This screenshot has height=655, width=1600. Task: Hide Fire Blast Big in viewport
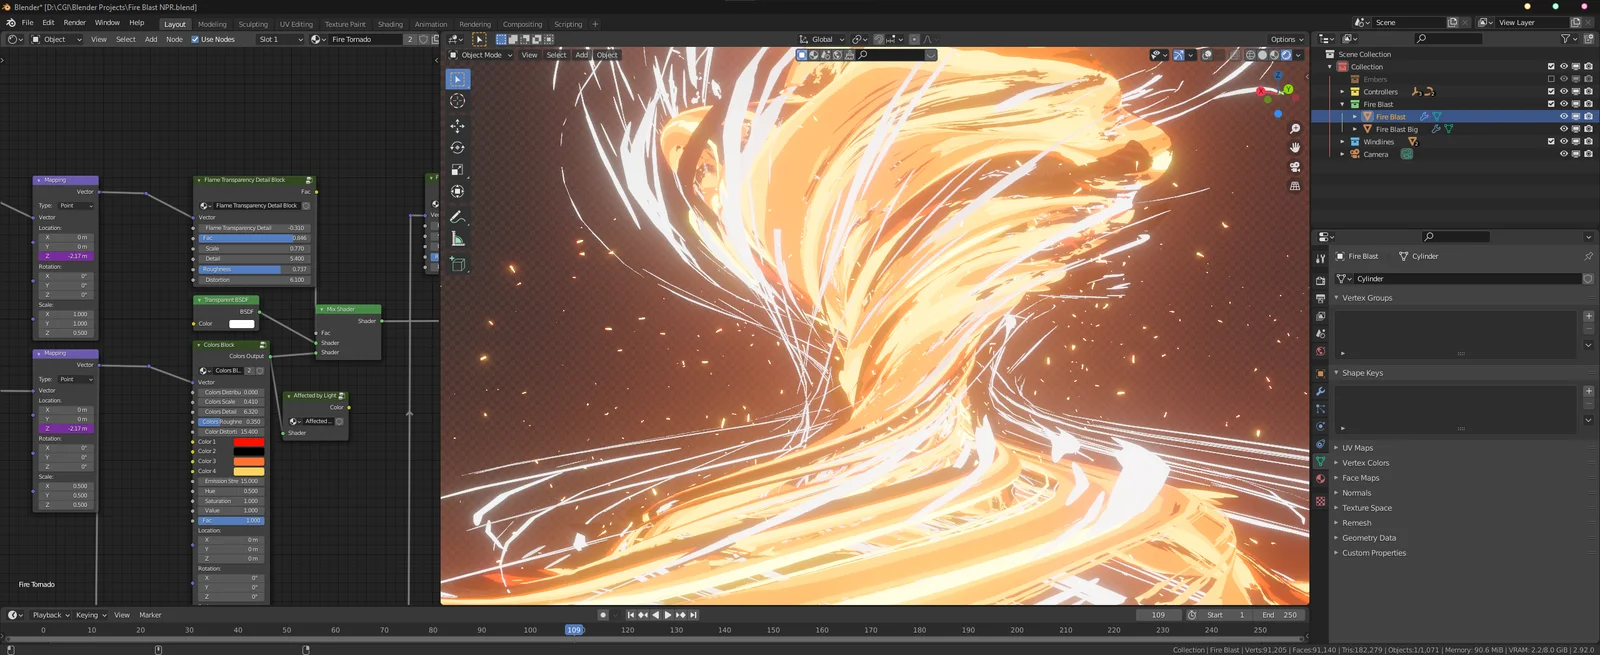point(1564,129)
